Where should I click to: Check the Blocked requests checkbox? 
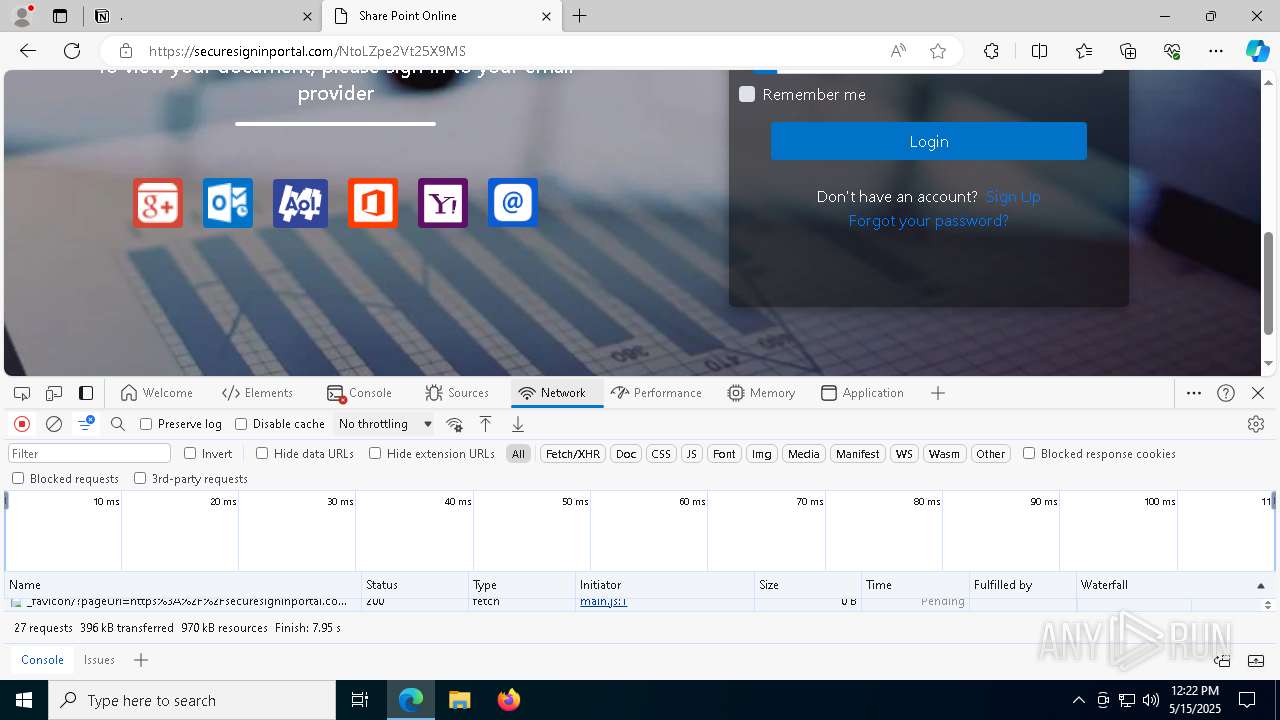click(18, 478)
